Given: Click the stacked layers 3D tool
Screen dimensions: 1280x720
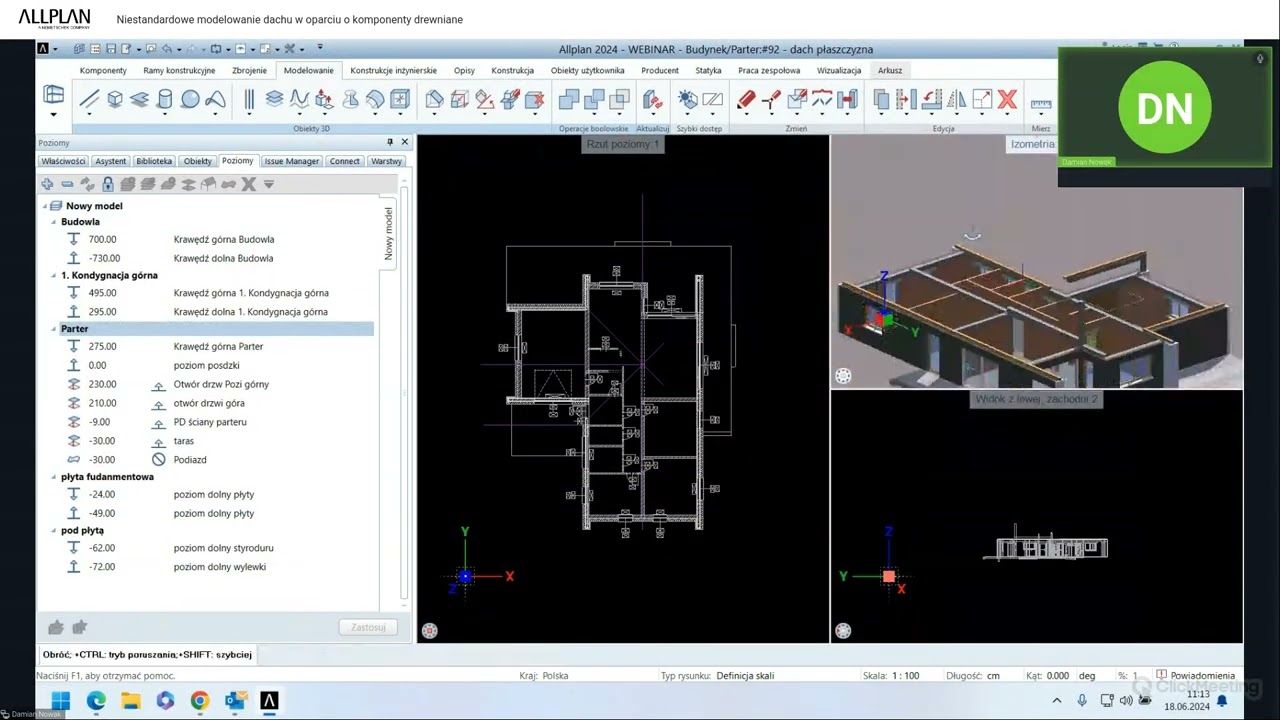Looking at the screenshot, I should [274, 99].
